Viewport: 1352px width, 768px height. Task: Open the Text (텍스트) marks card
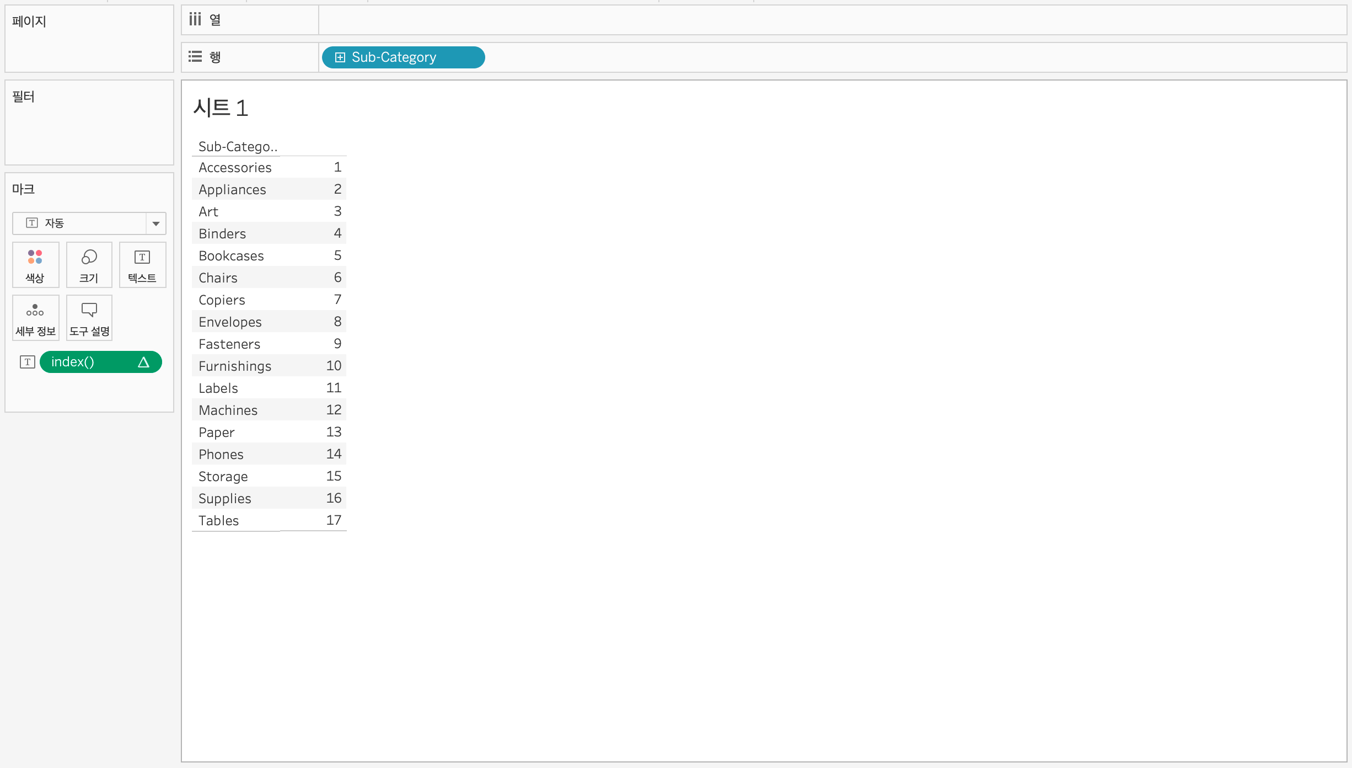click(x=142, y=265)
